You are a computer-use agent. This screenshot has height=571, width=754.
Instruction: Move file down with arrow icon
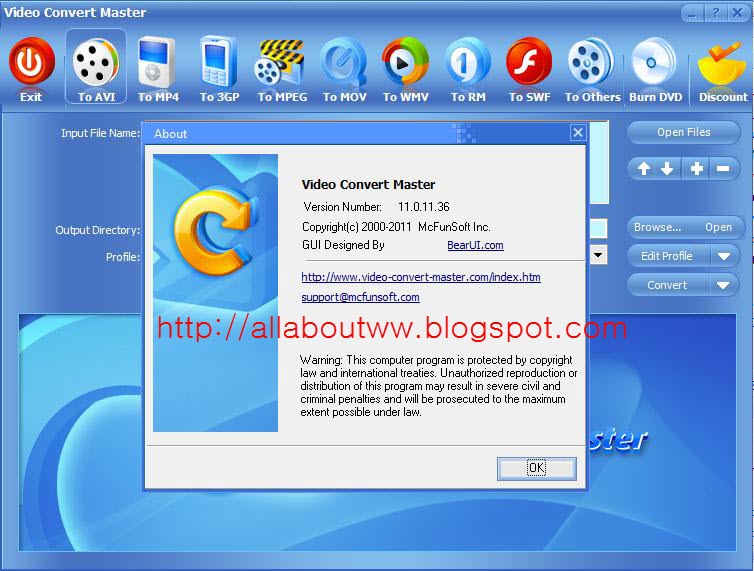click(667, 169)
